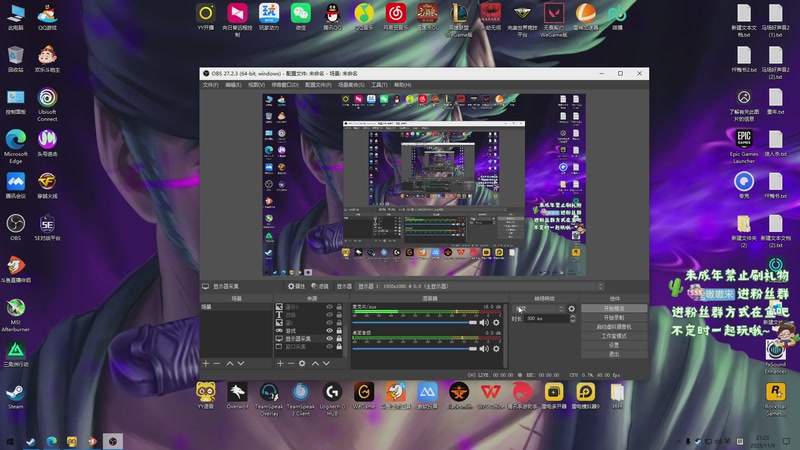Open transition properties gear icon
Viewport: 800px width, 450px height.
point(571,309)
